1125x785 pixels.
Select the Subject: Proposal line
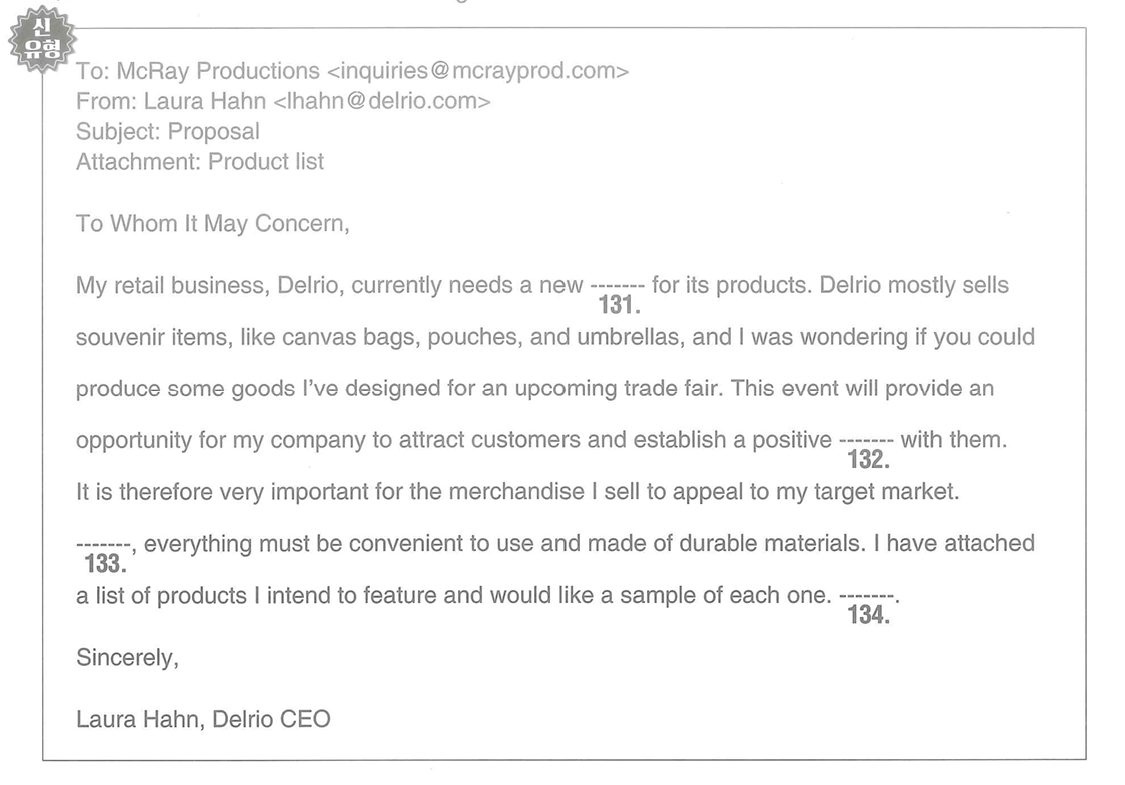(x=168, y=131)
